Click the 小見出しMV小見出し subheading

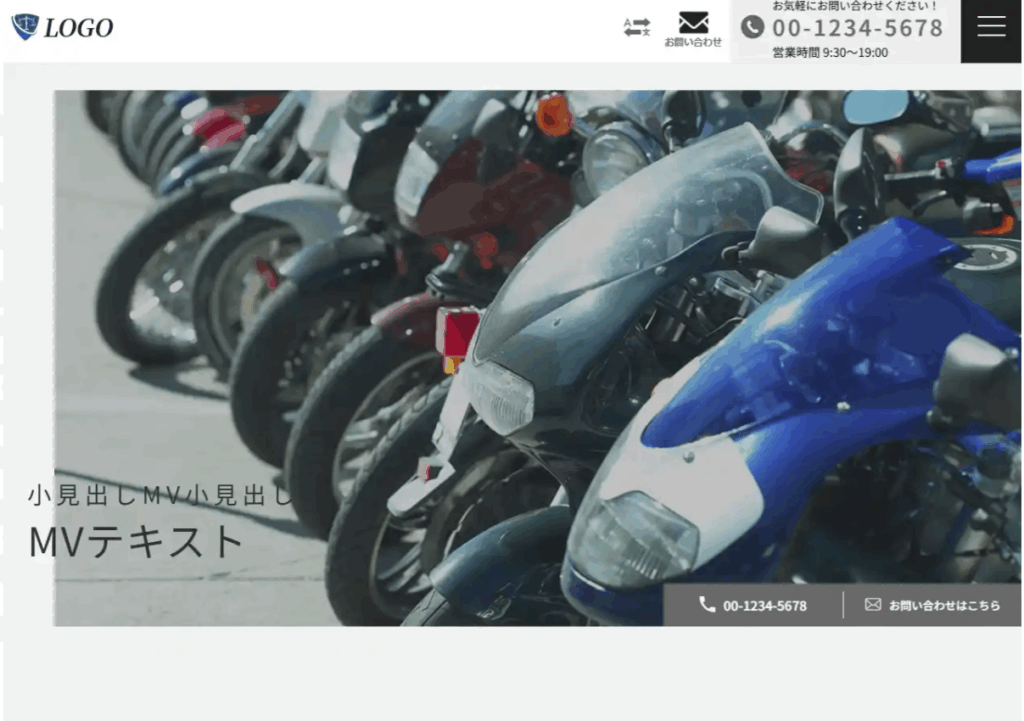click(160, 494)
